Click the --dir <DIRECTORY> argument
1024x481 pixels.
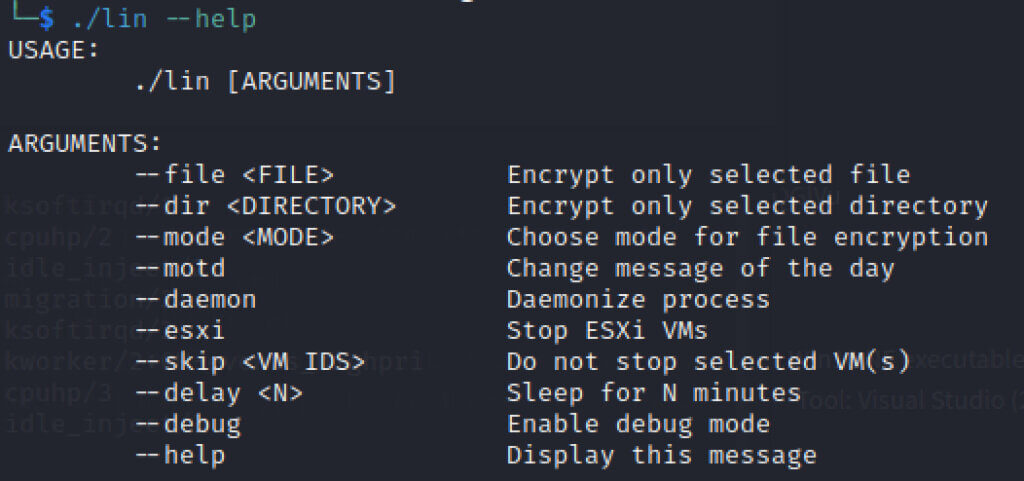pos(265,206)
